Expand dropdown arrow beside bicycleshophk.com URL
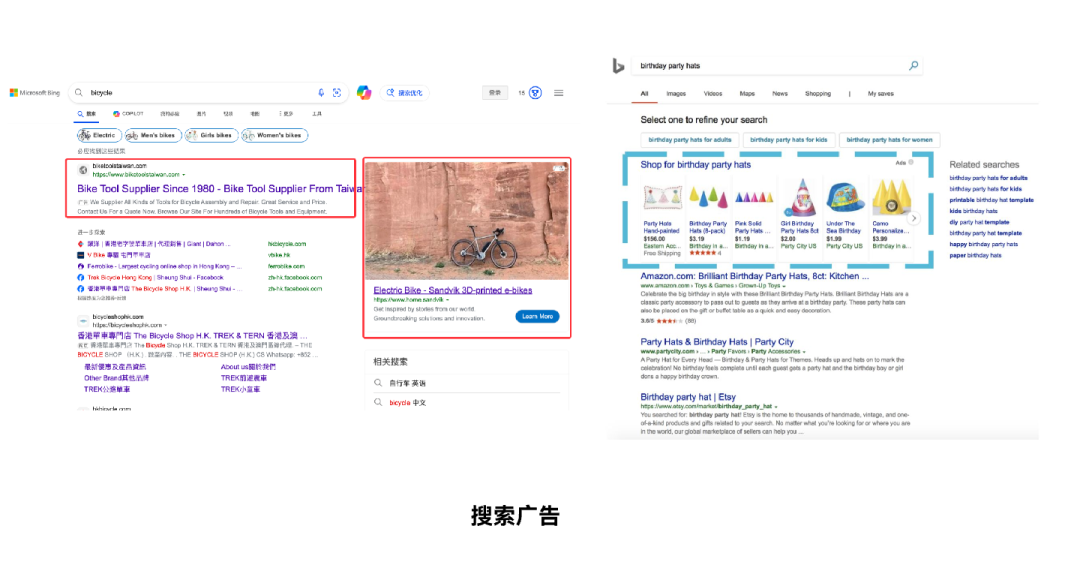This screenshot has width=1080, height=583. [165, 325]
